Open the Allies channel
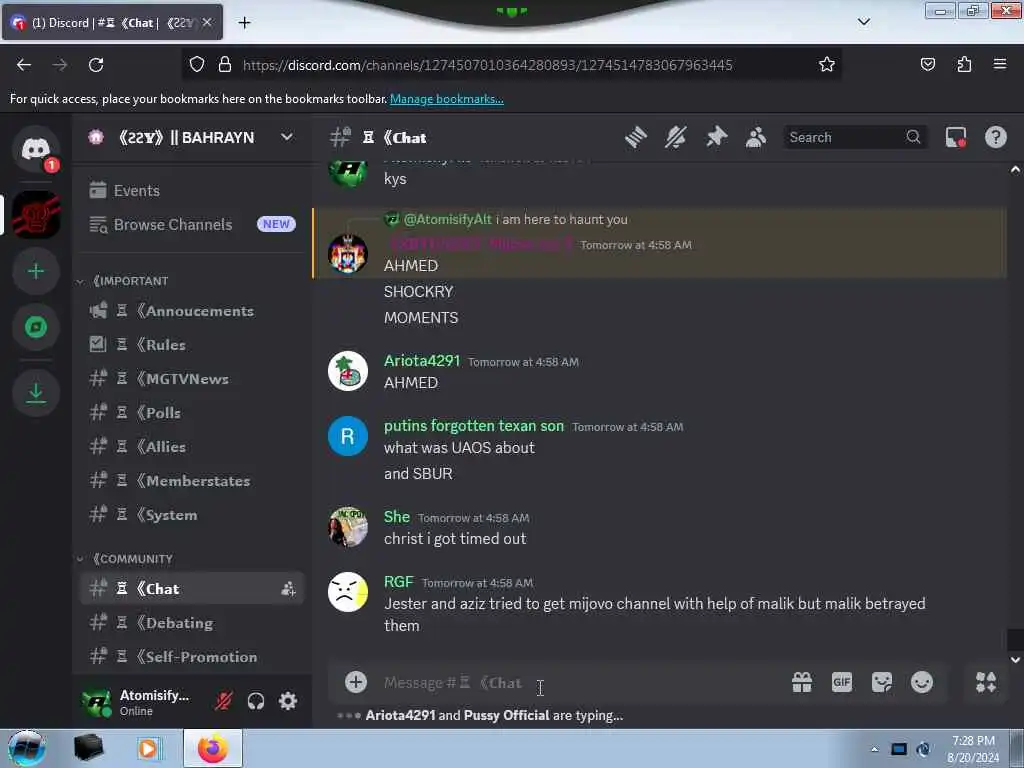This screenshot has height=768, width=1024. tap(191, 447)
